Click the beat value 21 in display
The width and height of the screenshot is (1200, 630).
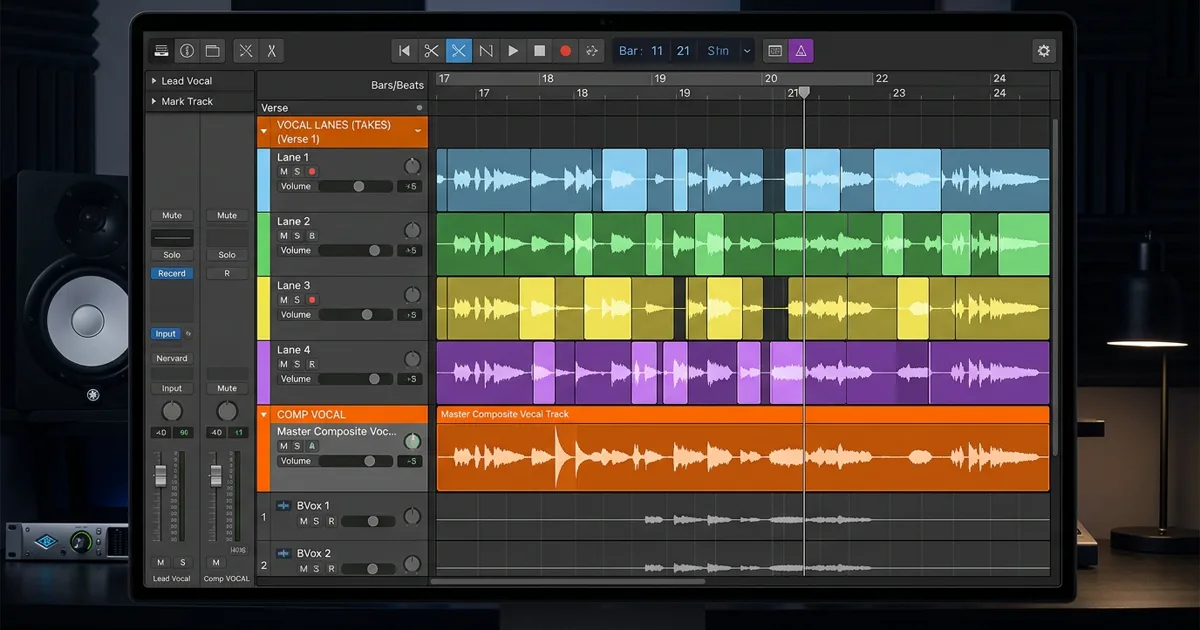pyautogui.click(x=683, y=51)
